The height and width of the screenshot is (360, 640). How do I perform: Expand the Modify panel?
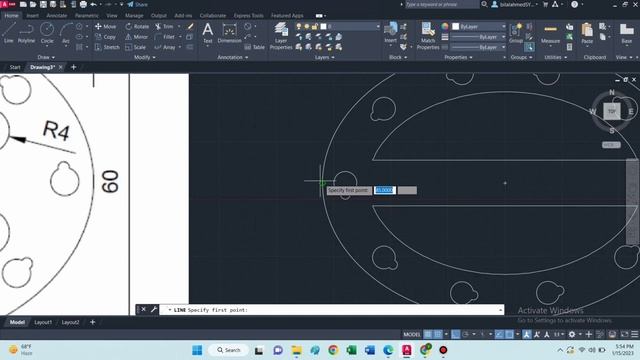(x=144, y=58)
